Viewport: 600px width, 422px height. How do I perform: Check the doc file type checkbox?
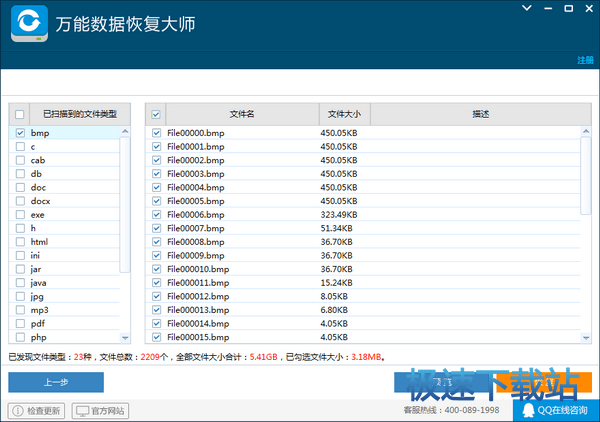tap(20, 187)
